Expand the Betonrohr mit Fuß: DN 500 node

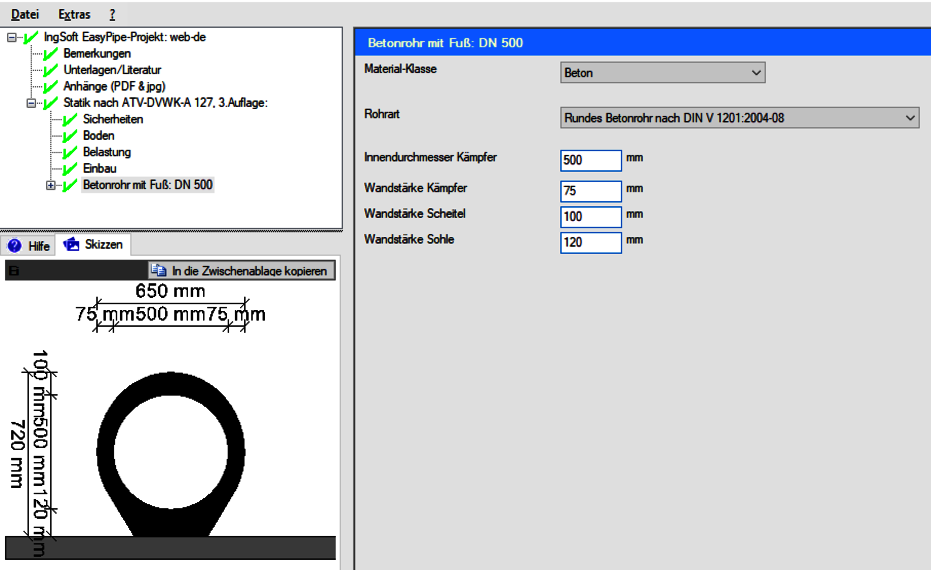click(x=51, y=185)
